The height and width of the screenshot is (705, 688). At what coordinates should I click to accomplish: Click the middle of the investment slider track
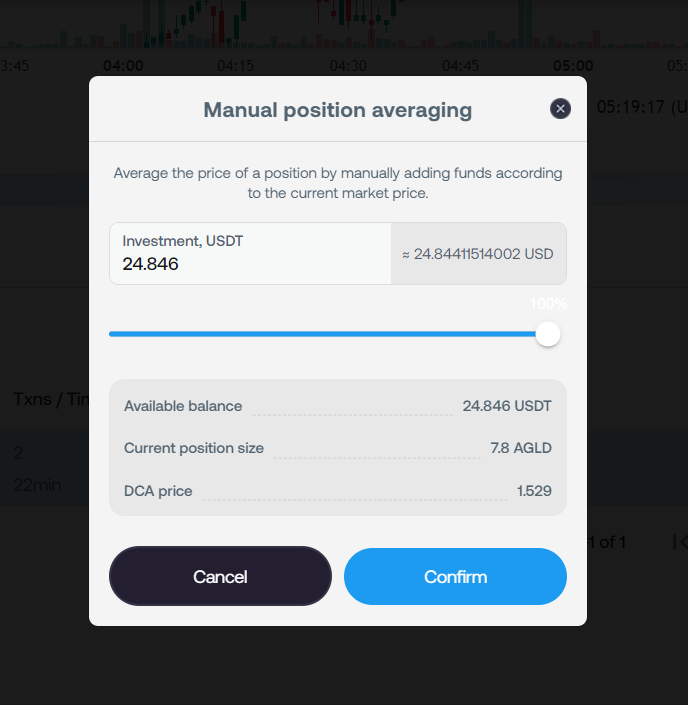click(x=328, y=334)
